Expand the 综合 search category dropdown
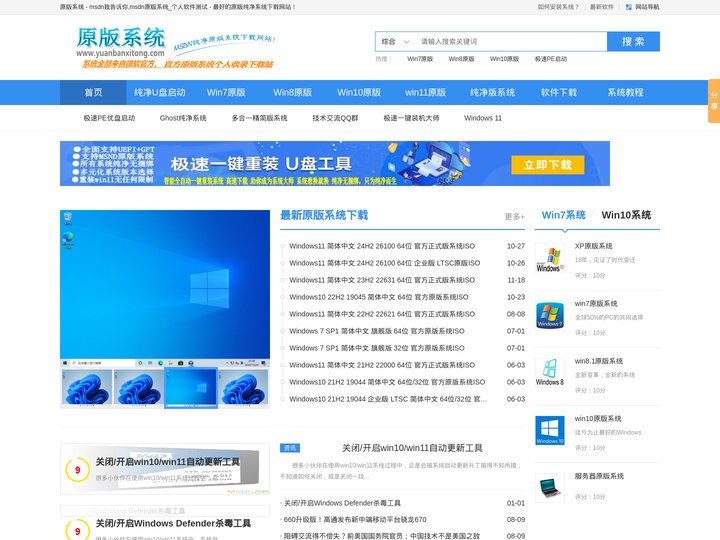 pyautogui.click(x=395, y=41)
